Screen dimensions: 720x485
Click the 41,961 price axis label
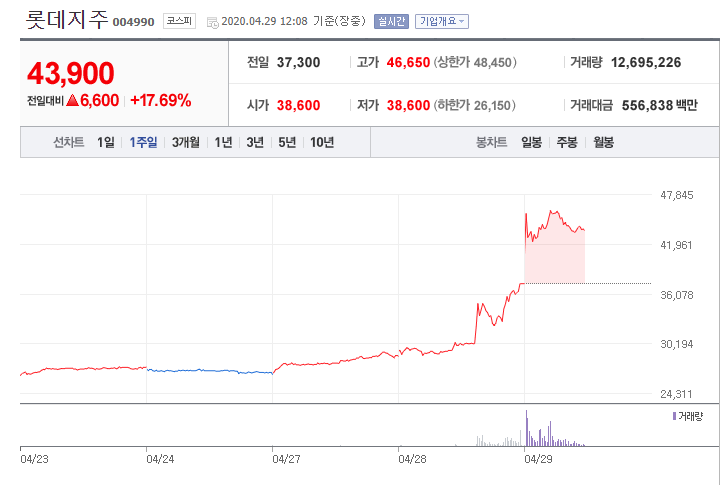676,245
